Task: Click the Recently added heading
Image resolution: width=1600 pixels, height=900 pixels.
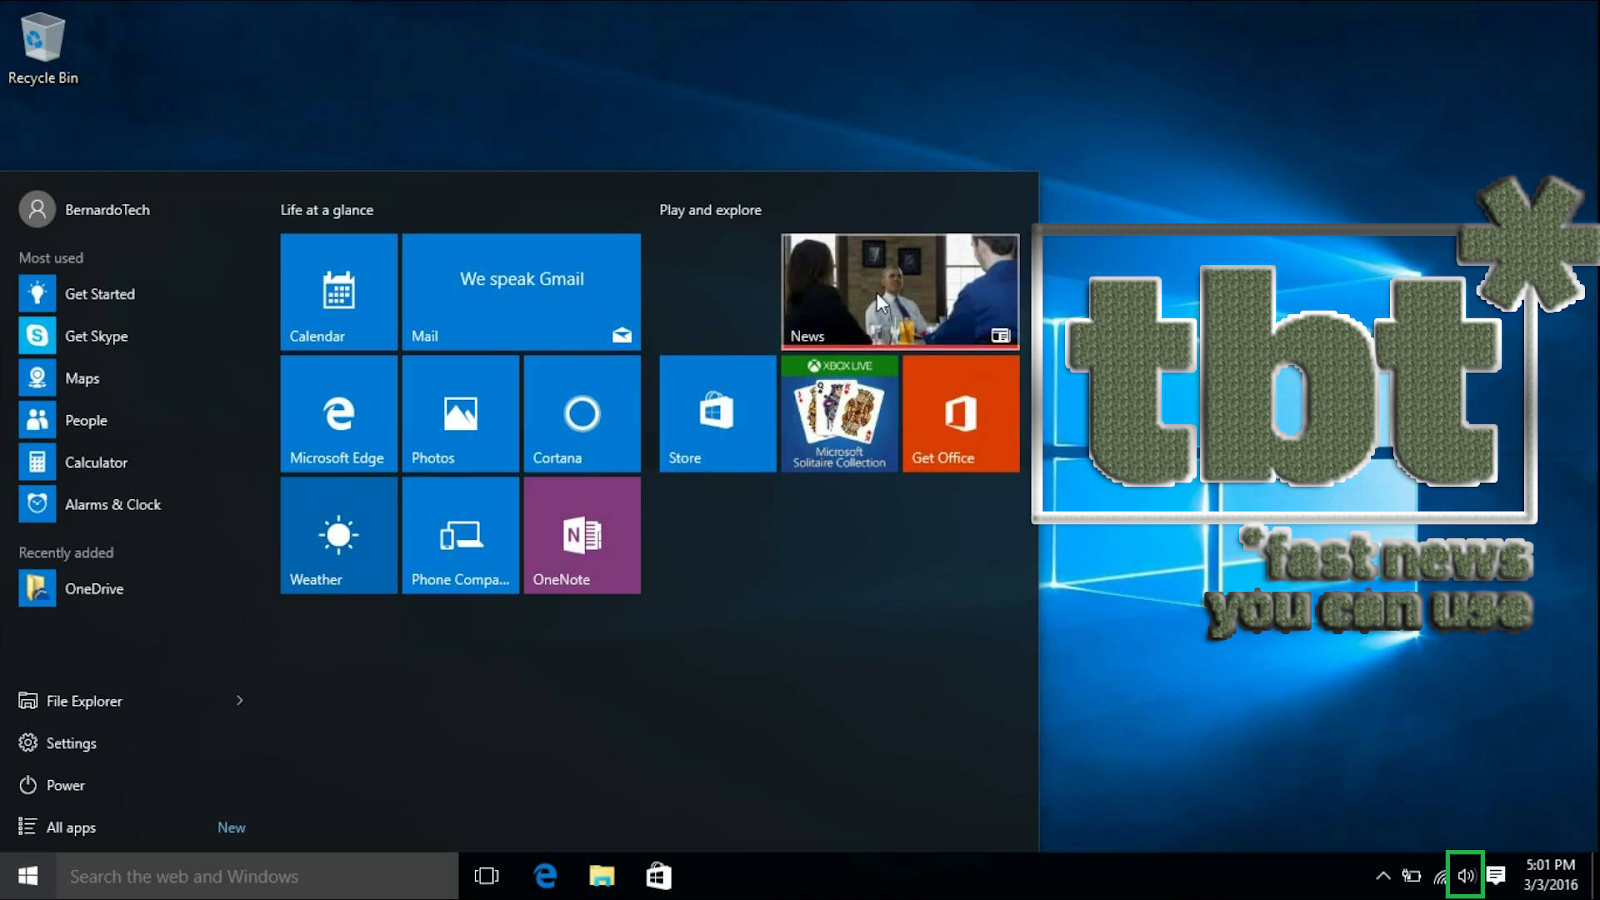Action: click(66, 553)
